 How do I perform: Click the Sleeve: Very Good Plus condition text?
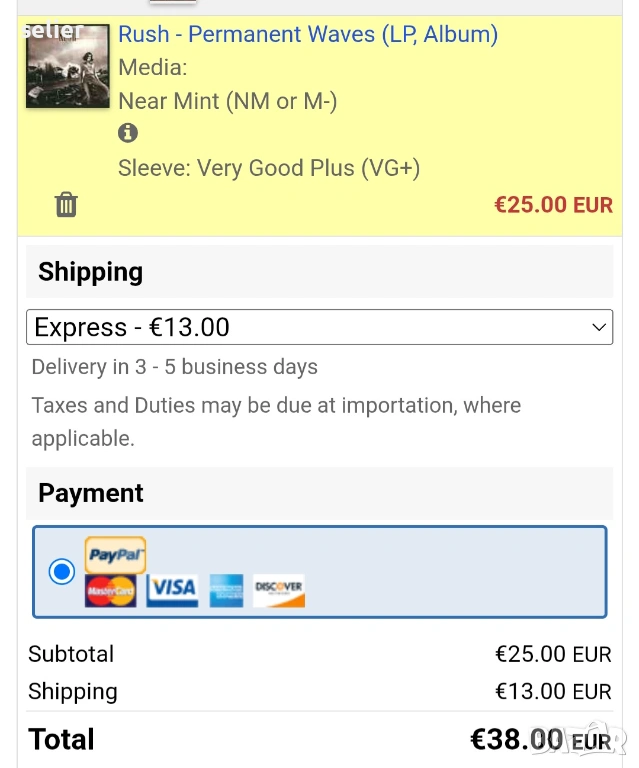[x=269, y=168]
